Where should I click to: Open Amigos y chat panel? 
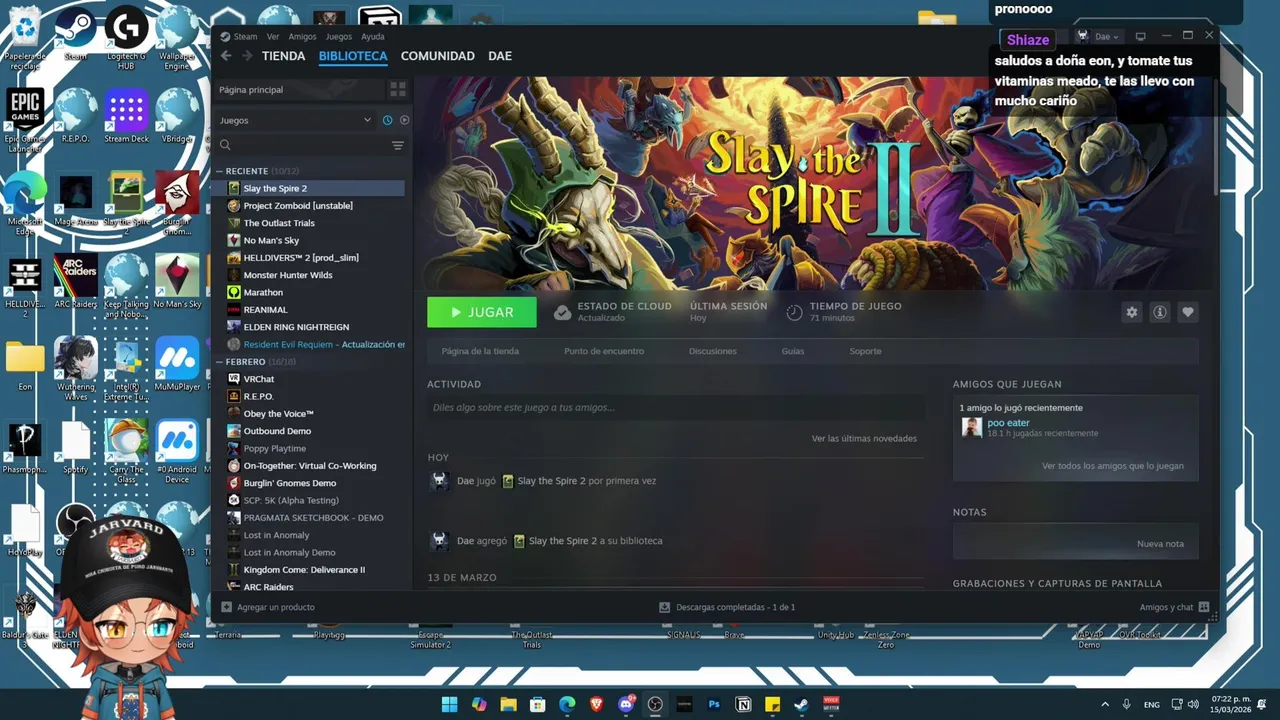click(x=1174, y=607)
